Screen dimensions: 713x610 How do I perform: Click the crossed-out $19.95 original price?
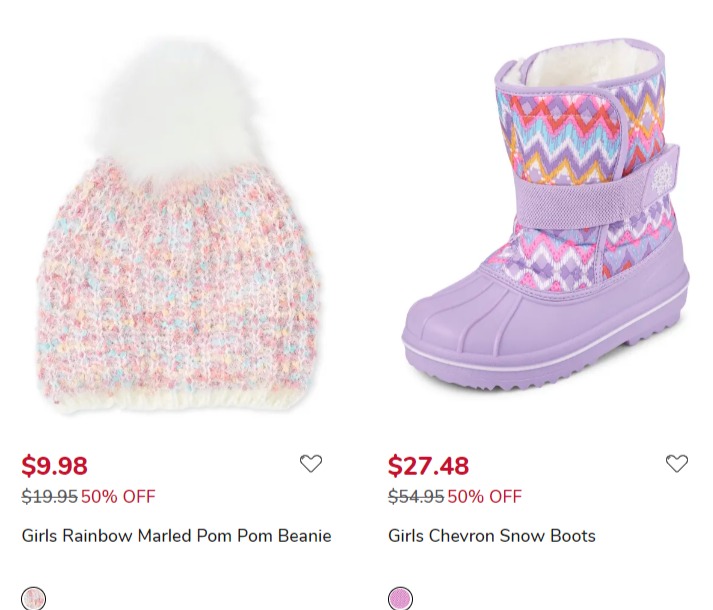[50, 496]
